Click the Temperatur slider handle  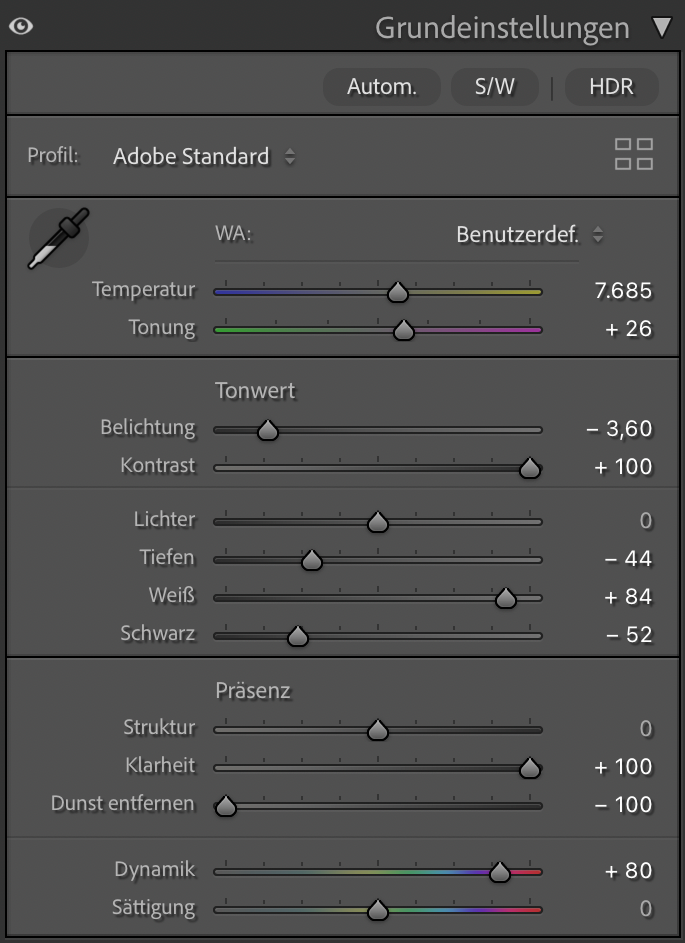click(x=398, y=292)
